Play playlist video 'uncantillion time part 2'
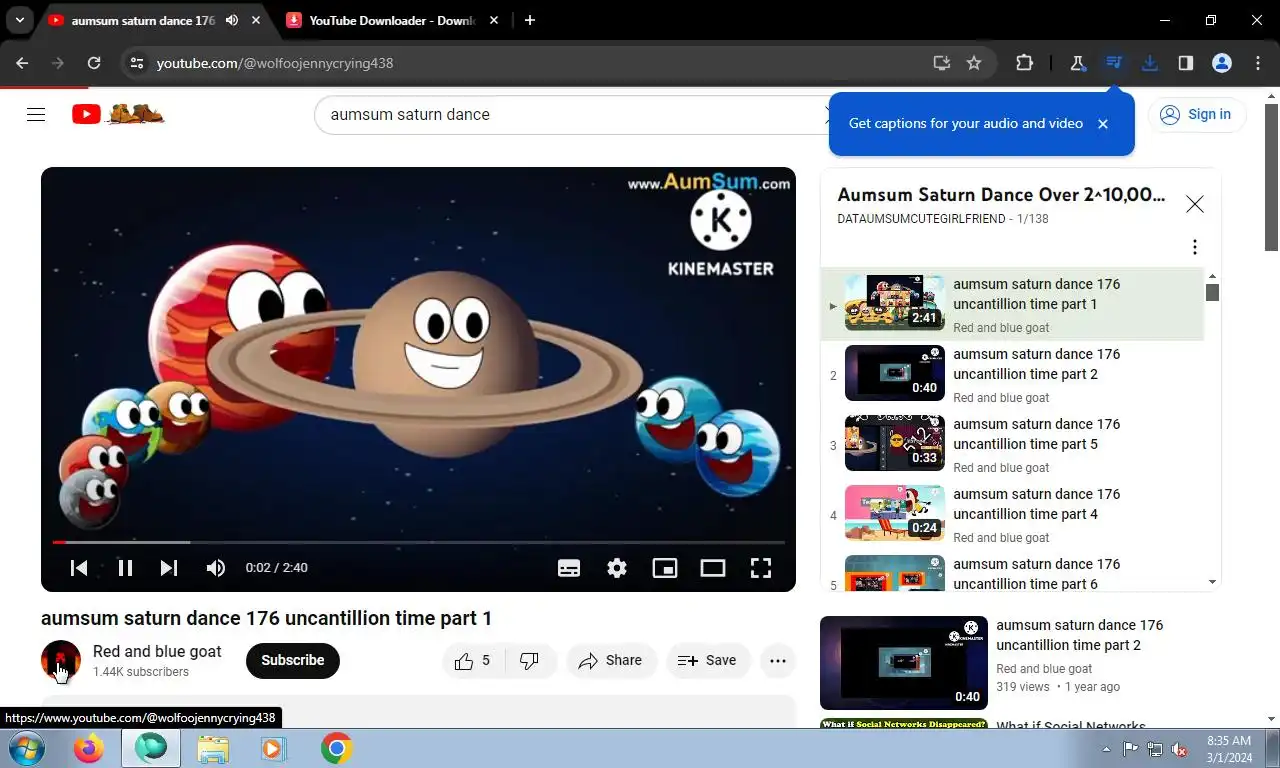The width and height of the screenshot is (1280, 768). click(1012, 374)
